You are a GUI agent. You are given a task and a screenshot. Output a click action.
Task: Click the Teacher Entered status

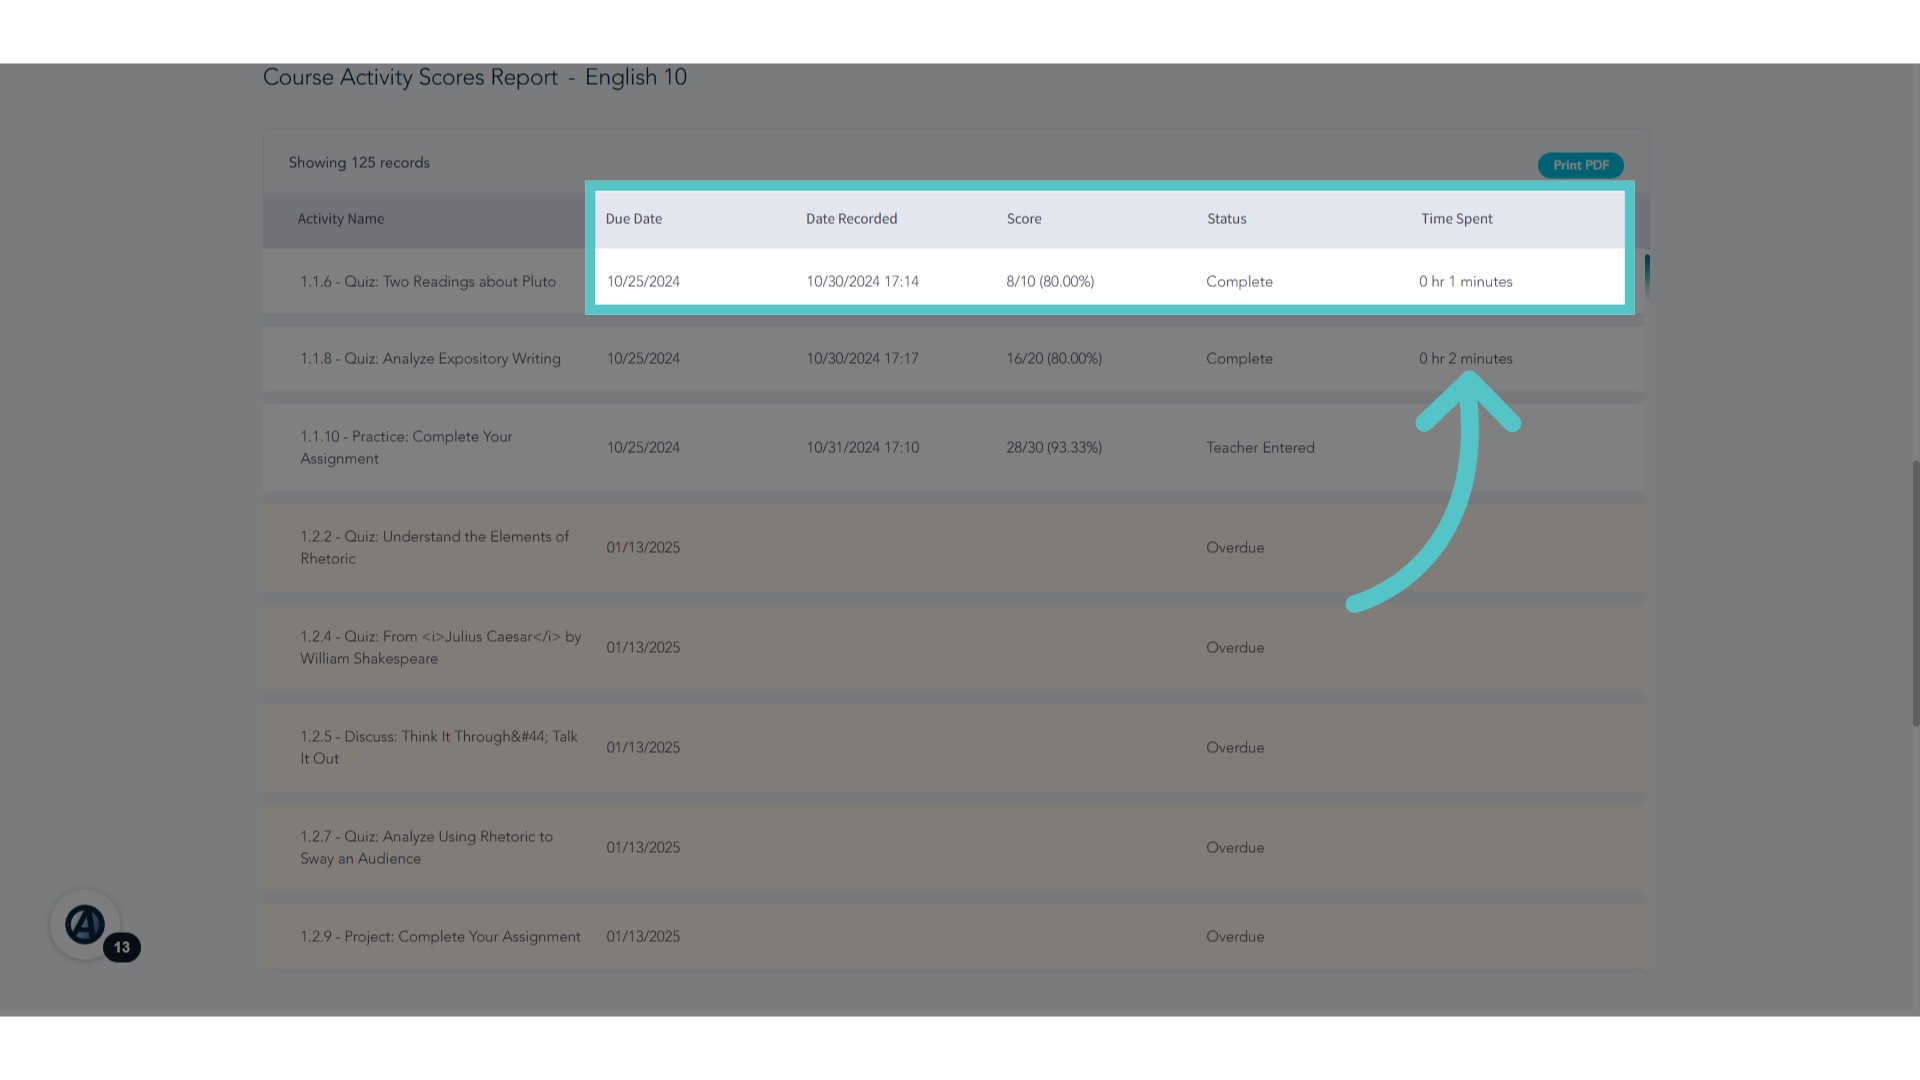(x=1260, y=448)
